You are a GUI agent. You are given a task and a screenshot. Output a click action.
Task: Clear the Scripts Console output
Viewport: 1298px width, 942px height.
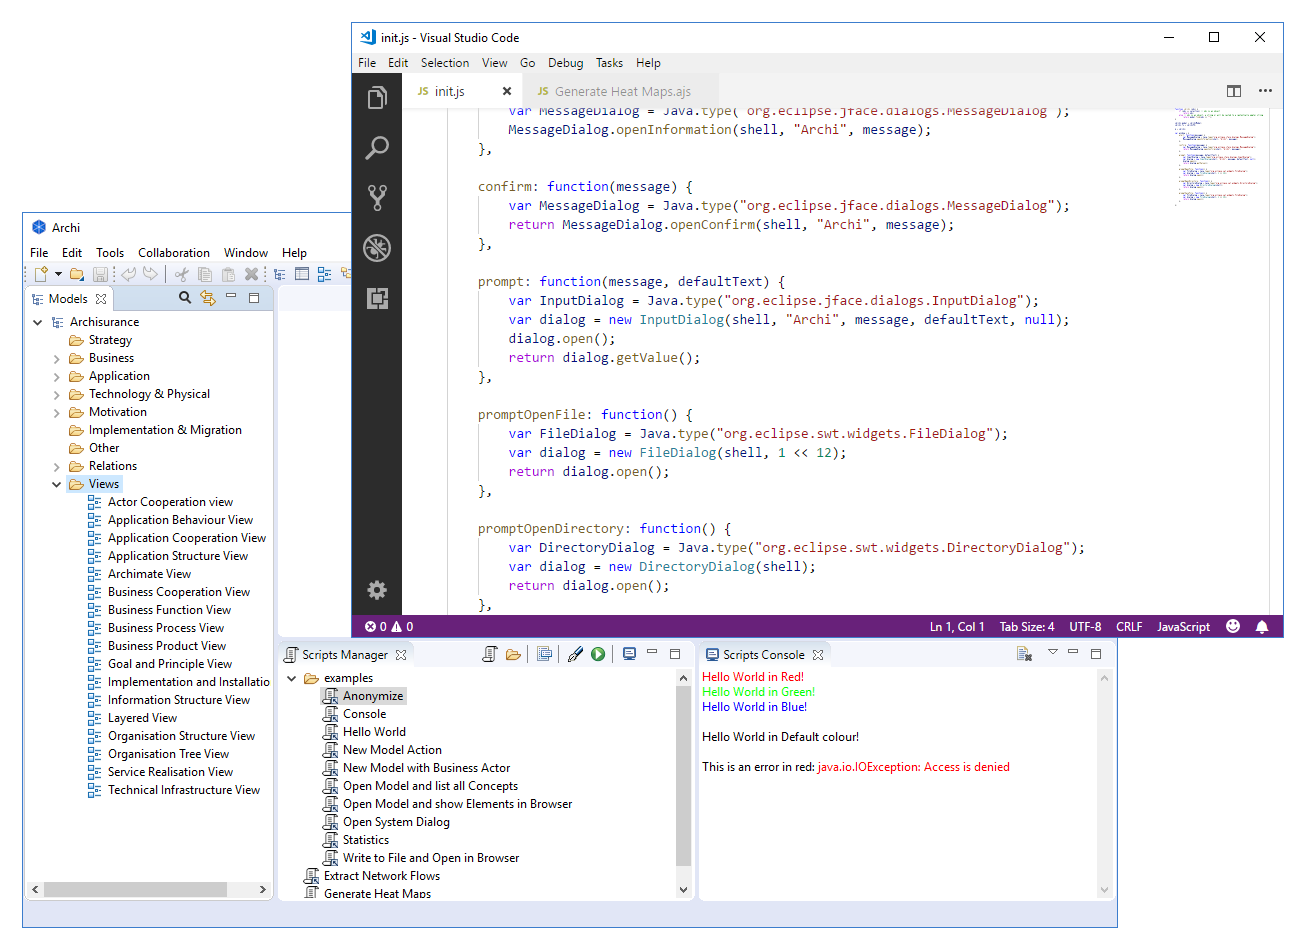1024,654
